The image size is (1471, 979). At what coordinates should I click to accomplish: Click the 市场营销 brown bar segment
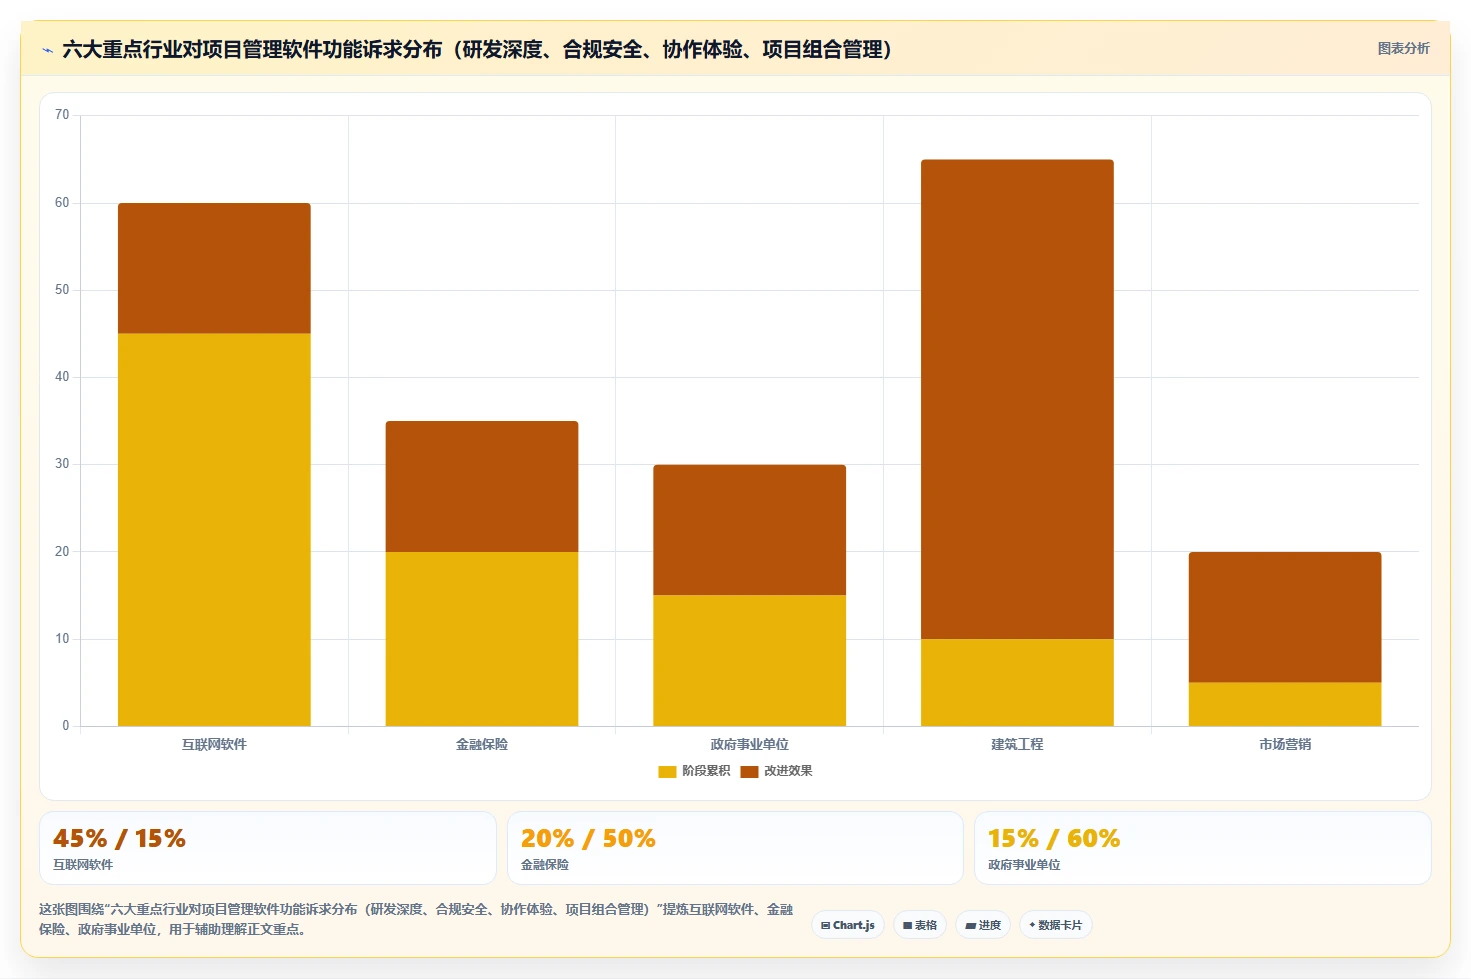[1285, 617]
